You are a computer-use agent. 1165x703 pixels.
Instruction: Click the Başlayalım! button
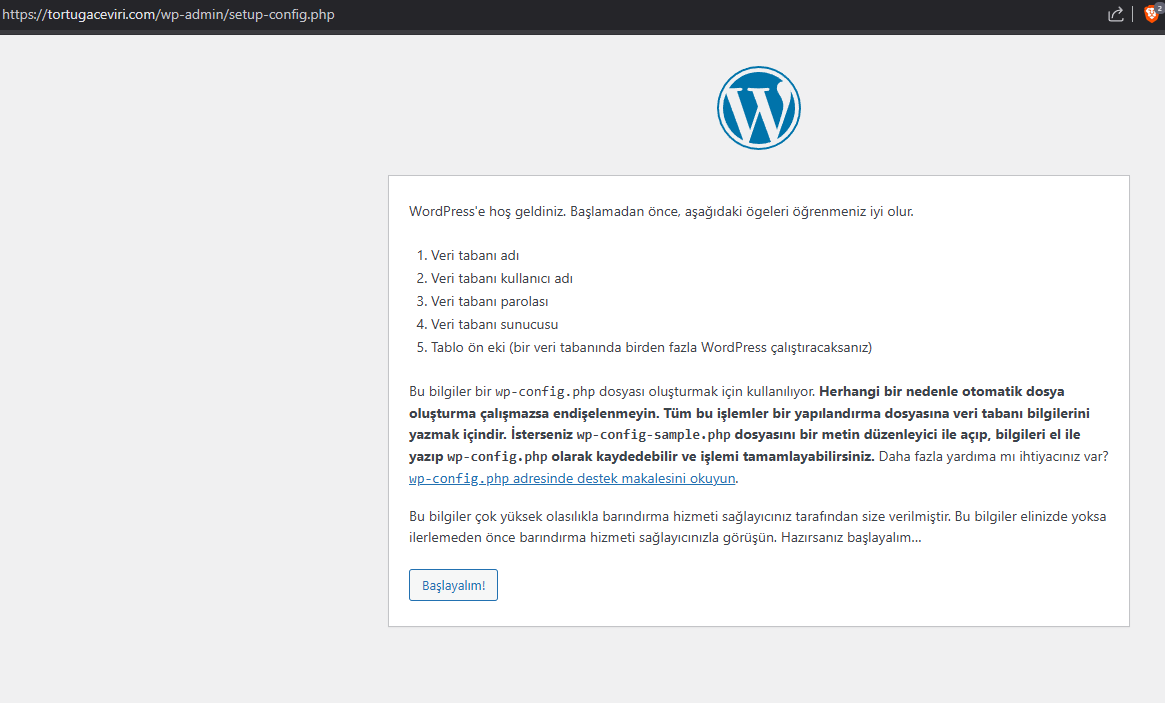point(453,585)
